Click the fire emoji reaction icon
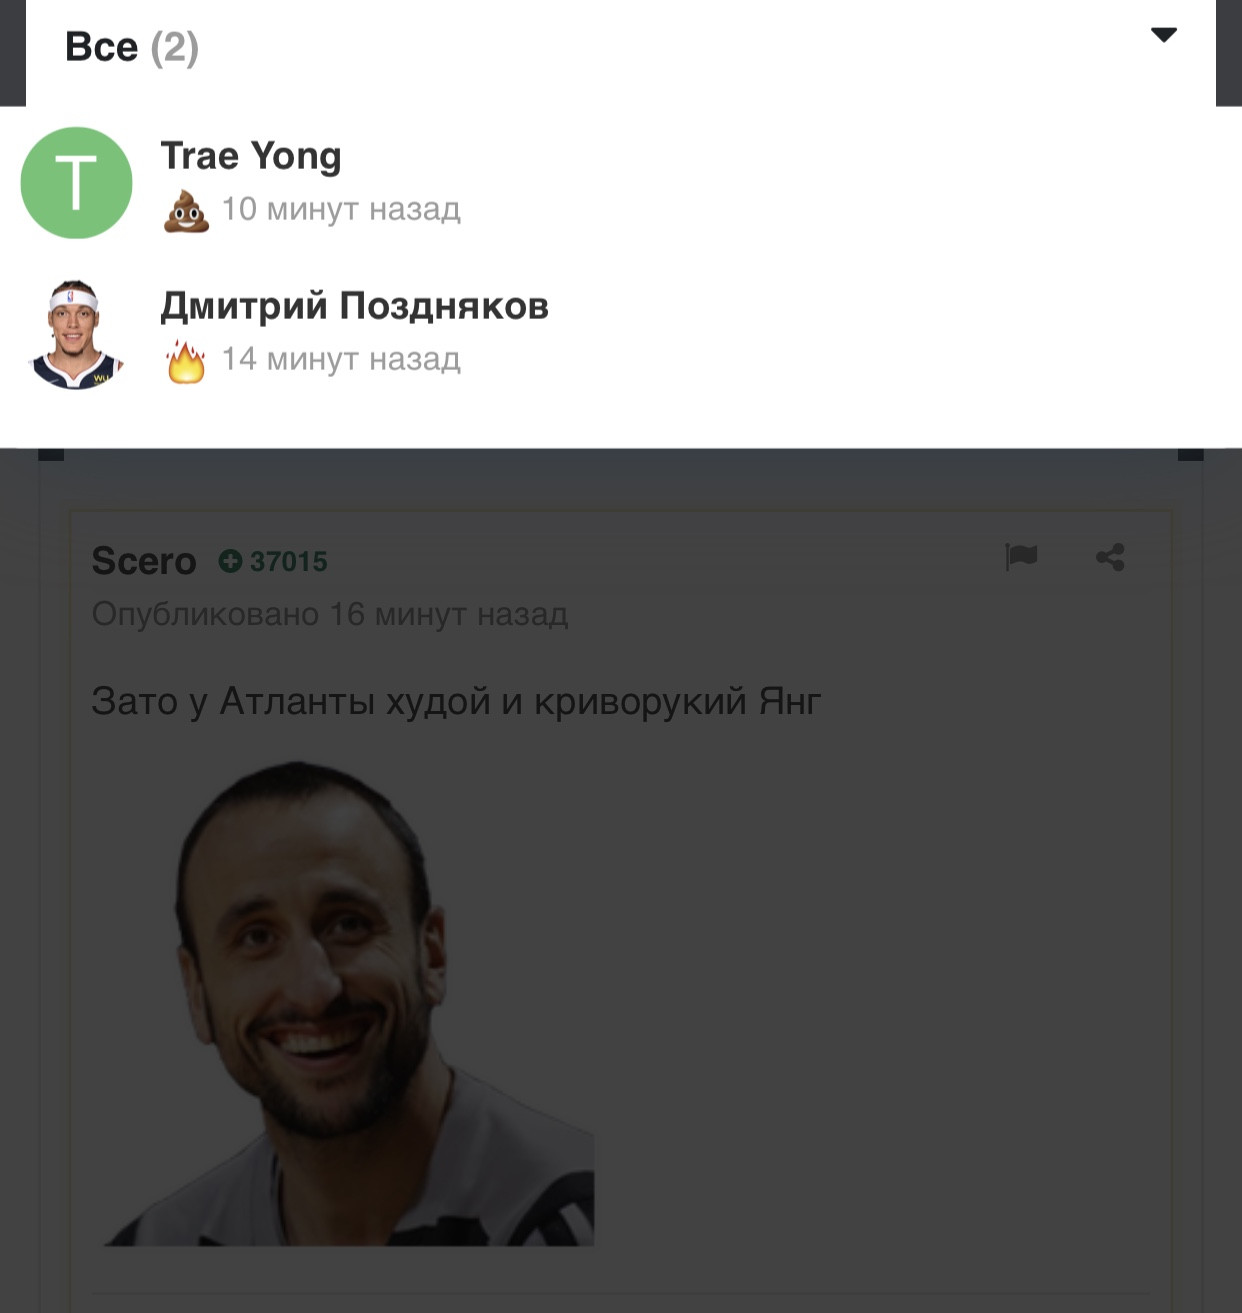Image resolution: width=1242 pixels, height=1313 pixels. pos(186,361)
